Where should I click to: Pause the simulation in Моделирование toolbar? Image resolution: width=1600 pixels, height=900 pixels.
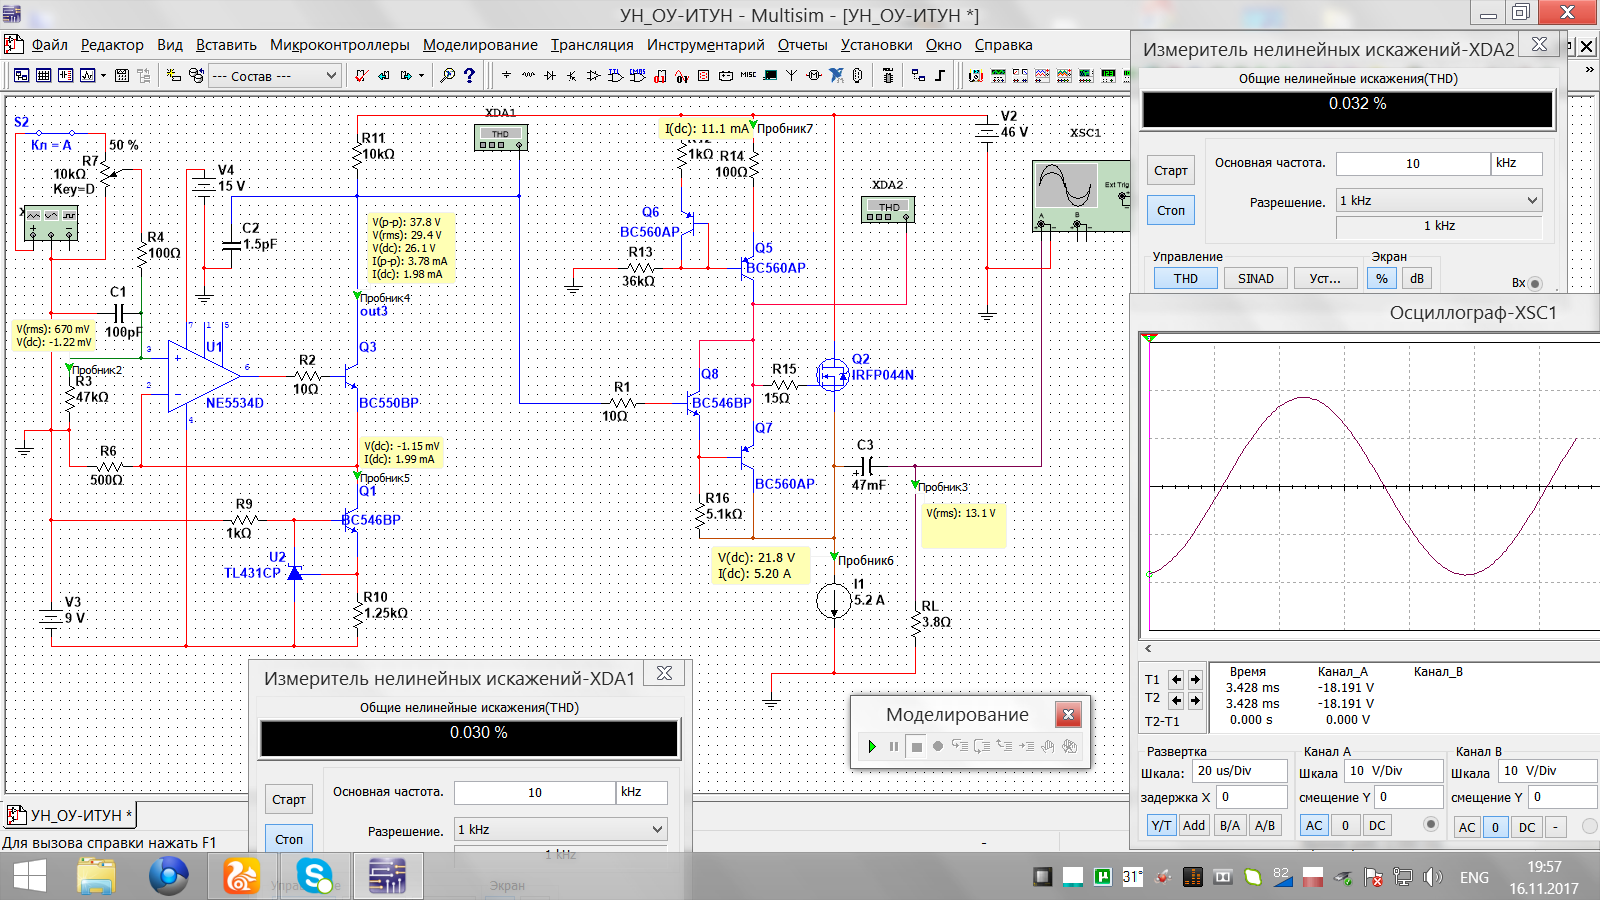(x=894, y=746)
